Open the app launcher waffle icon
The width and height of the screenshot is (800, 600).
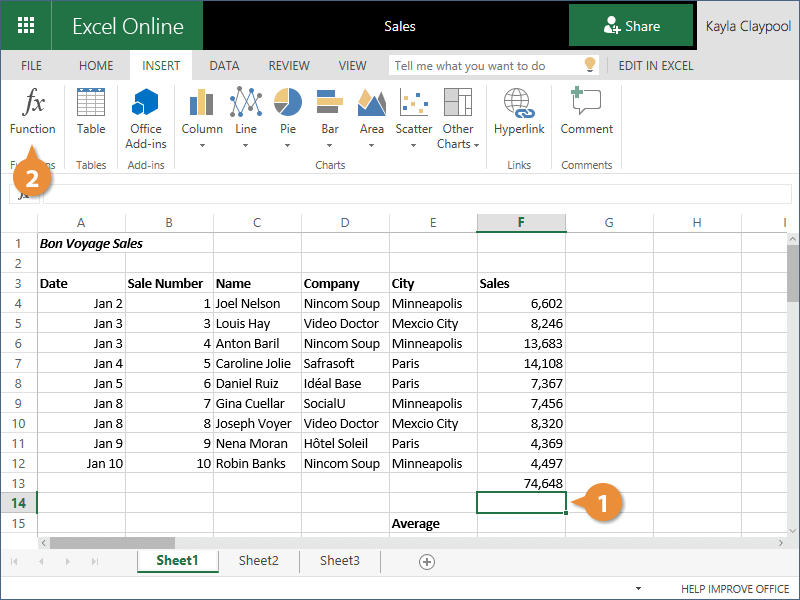25,26
